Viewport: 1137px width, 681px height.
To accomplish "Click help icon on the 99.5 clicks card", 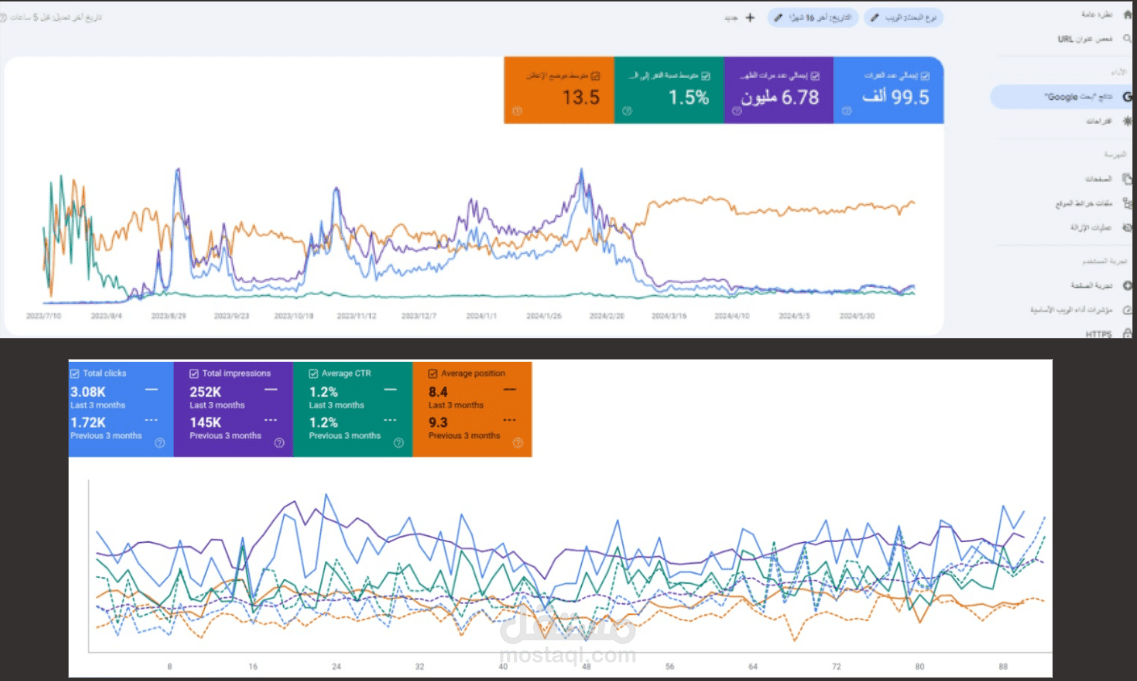I will 846,111.
